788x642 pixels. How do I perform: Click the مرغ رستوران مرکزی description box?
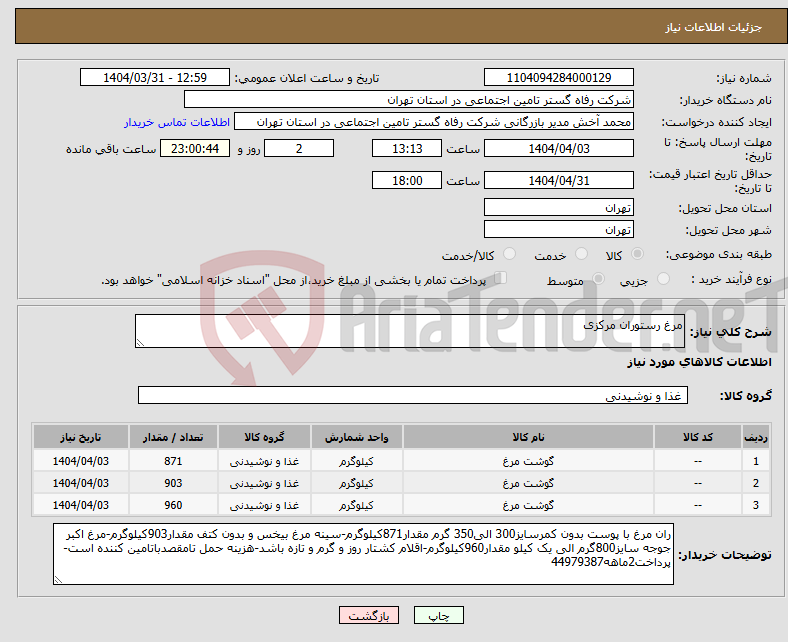click(410, 331)
